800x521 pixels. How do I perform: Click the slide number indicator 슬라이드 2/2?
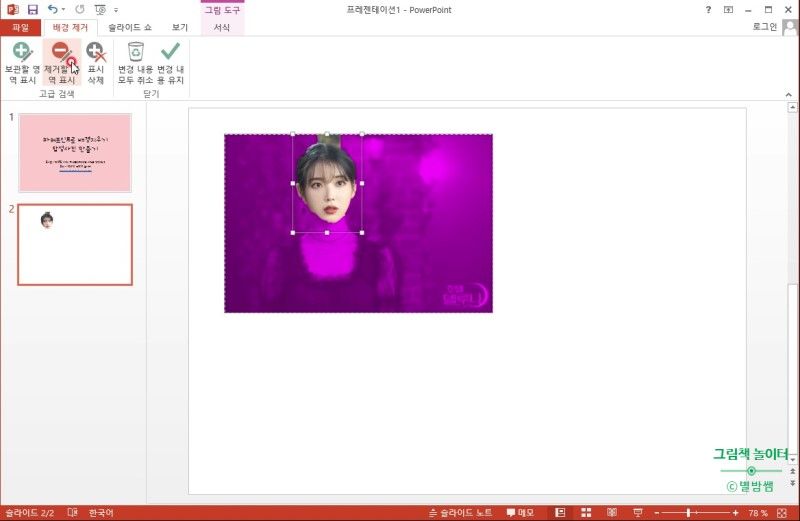coord(30,513)
